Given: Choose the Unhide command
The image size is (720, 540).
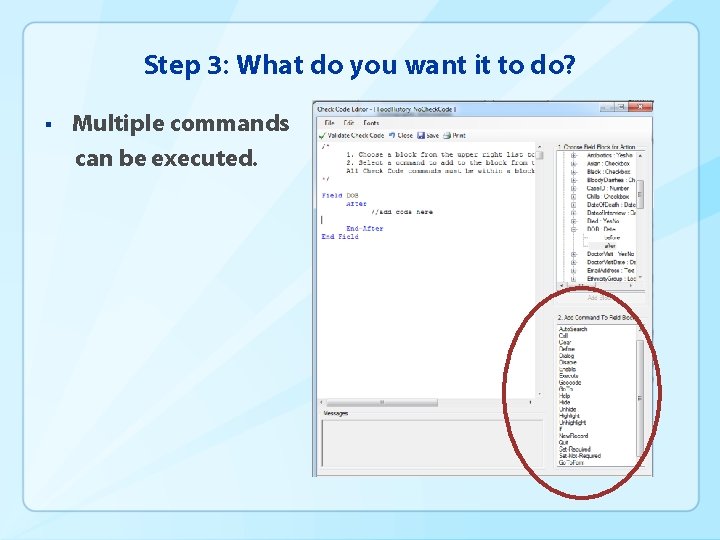Looking at the screenshot, I should tap(567, 409).
